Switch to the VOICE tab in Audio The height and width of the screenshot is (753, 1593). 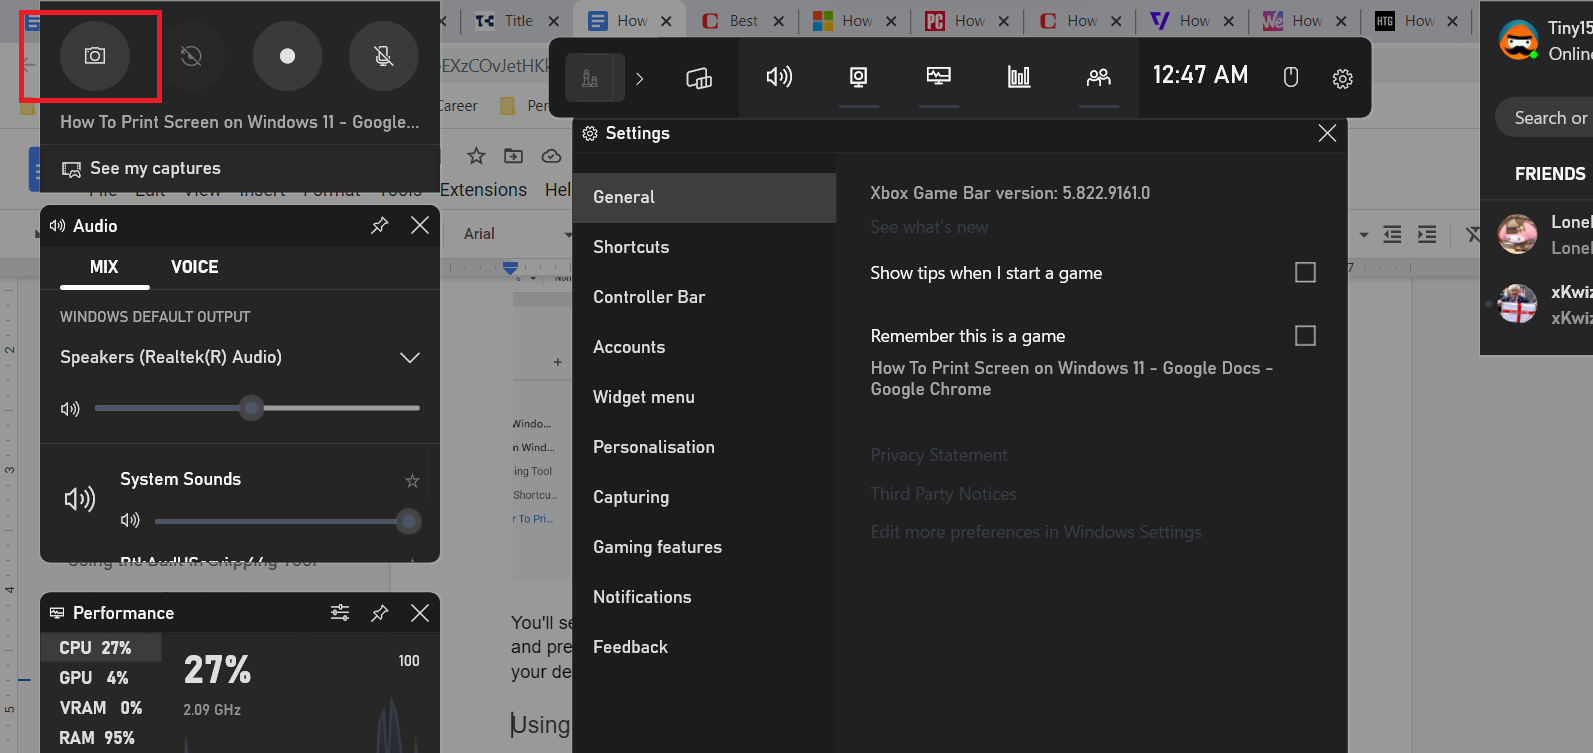coord(195,267)
